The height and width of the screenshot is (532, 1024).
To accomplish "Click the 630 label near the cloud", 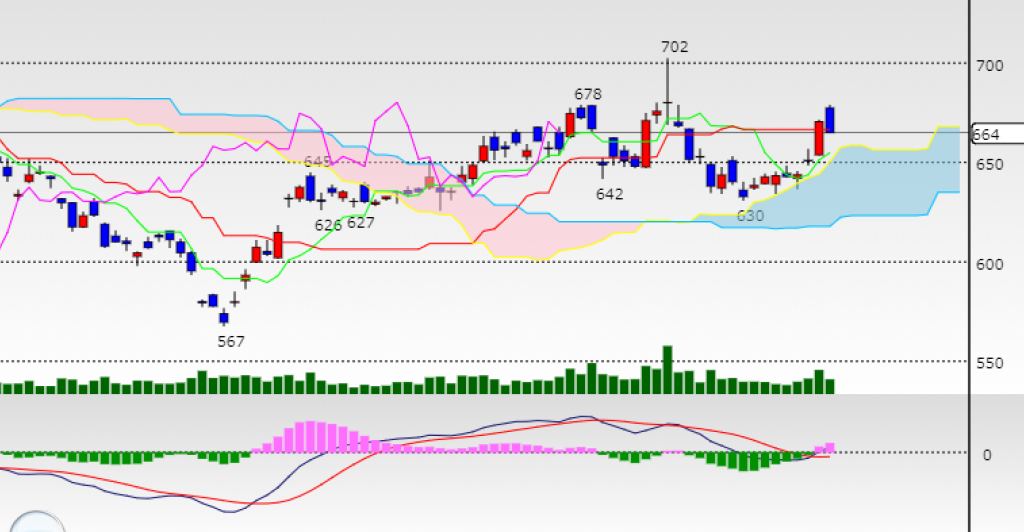I will (750, 216).
